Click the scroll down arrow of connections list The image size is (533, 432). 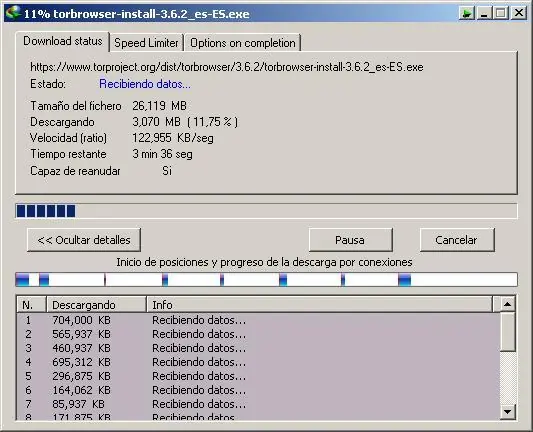click(508, 412)
